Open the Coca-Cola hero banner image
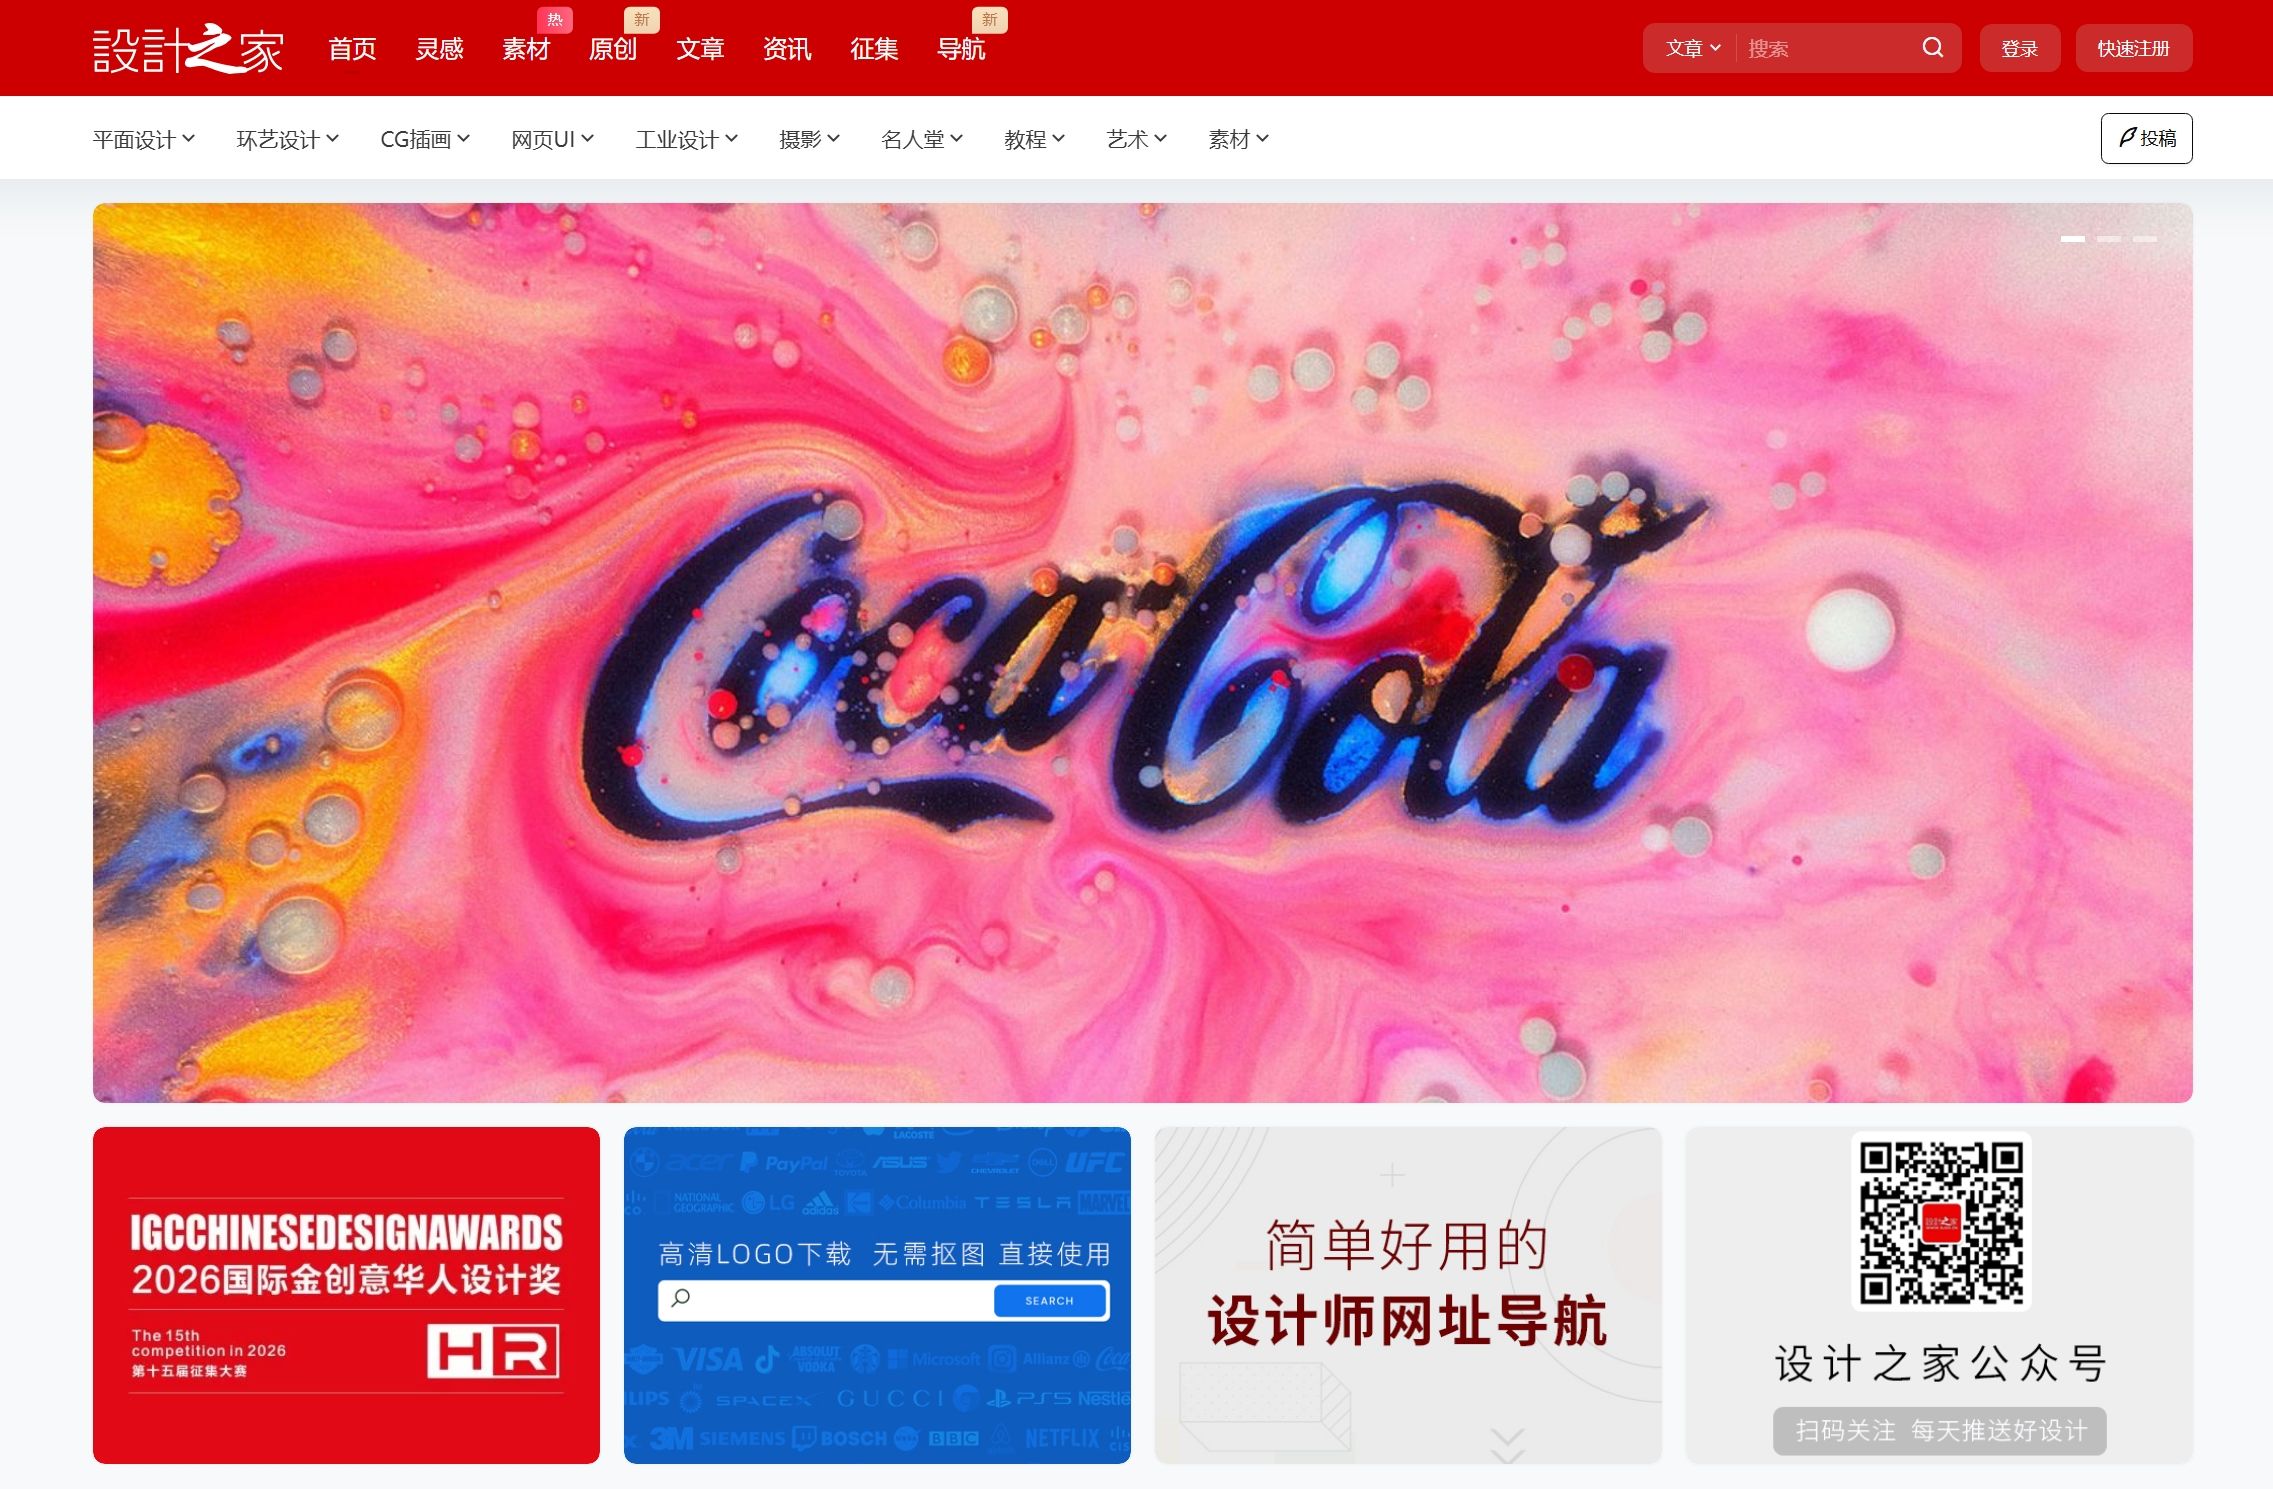Viewport: 2273px width, 1489px height. (1143, 653)
